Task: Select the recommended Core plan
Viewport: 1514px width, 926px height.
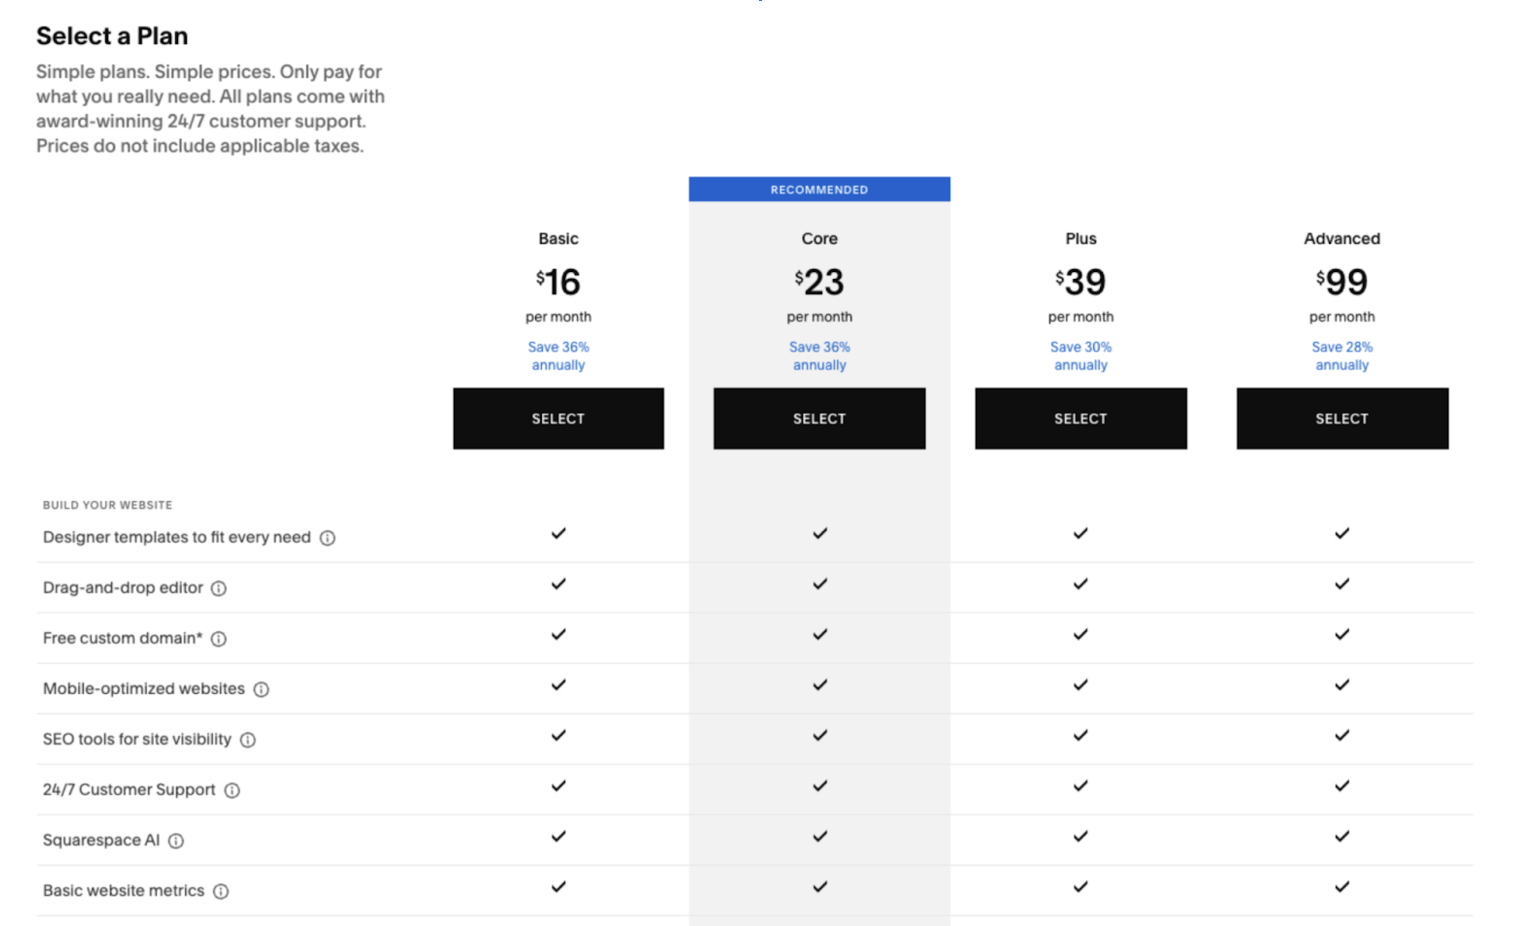Action: pos(819,418)
